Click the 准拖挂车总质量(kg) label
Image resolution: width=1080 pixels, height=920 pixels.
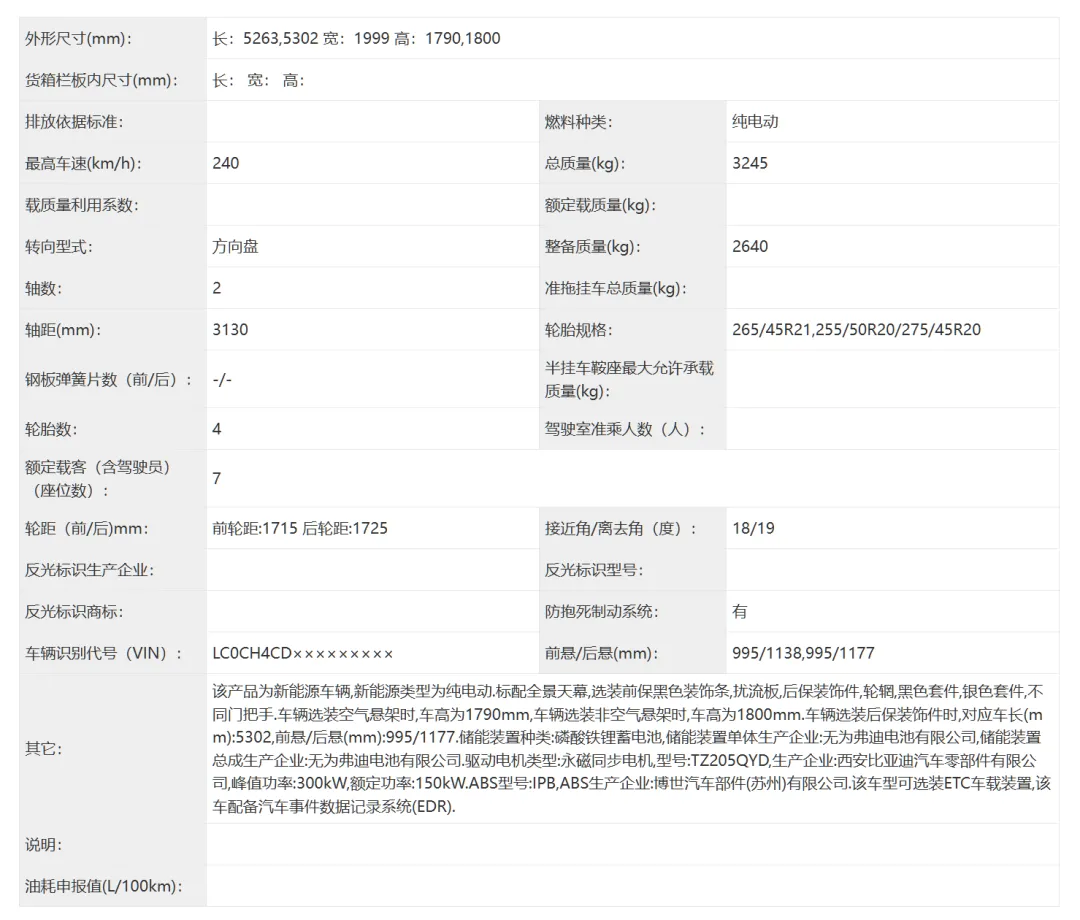point(615,289)
